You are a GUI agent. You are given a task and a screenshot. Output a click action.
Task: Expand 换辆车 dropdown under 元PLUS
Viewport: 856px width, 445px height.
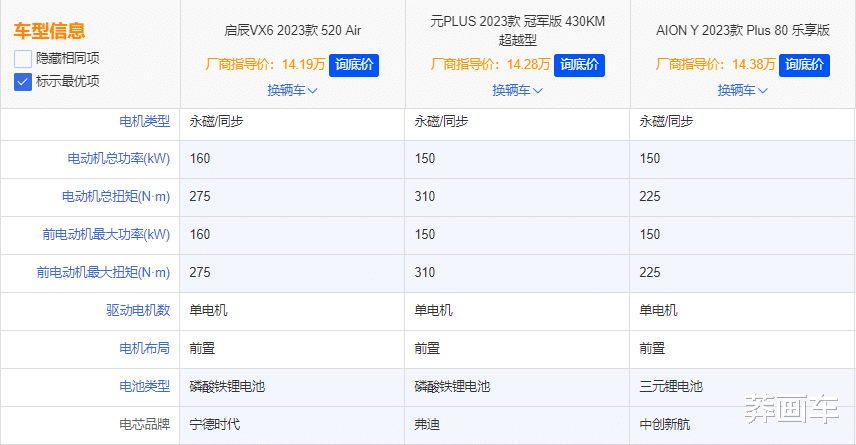(517, 90)
